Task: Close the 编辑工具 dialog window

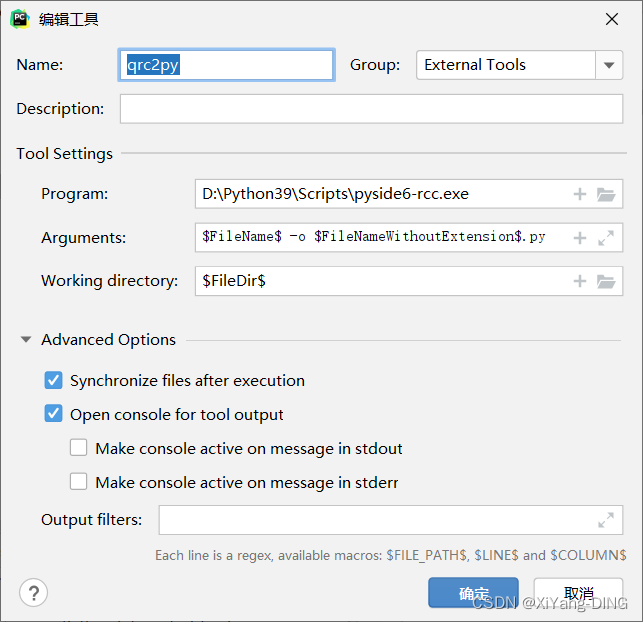Action: tap(612, 19)
